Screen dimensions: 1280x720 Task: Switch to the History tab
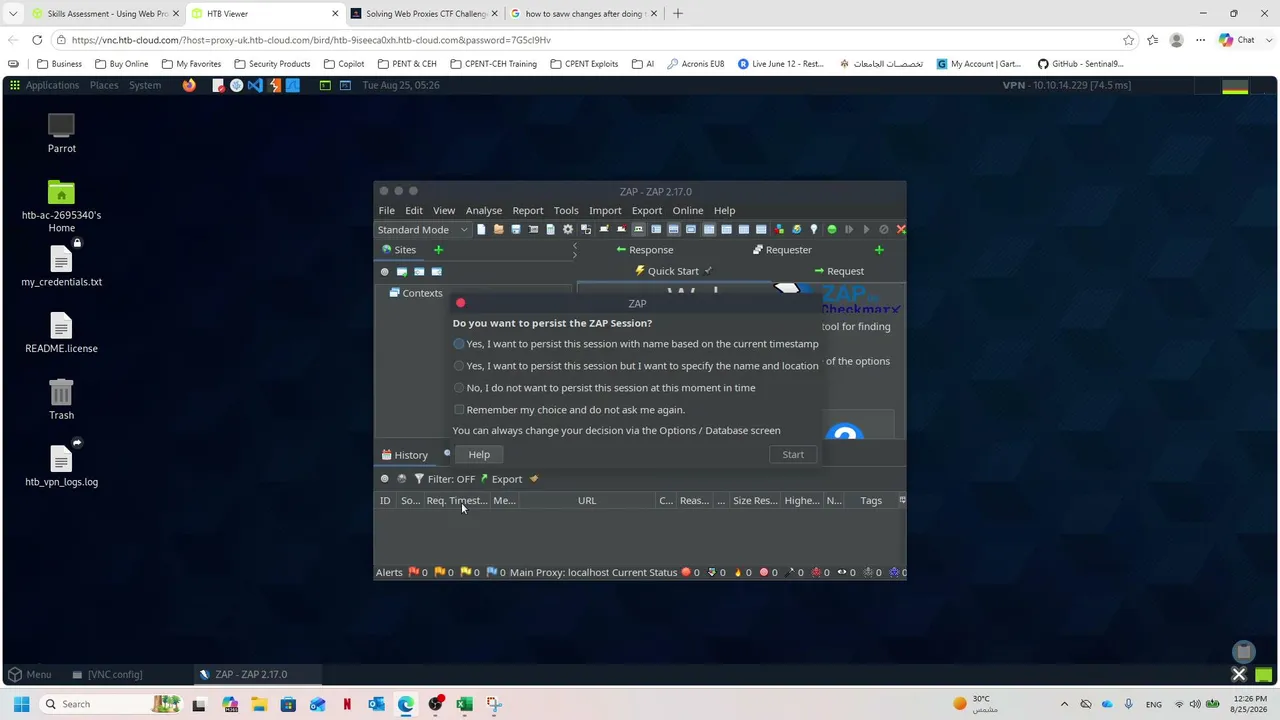click(405, 455)
